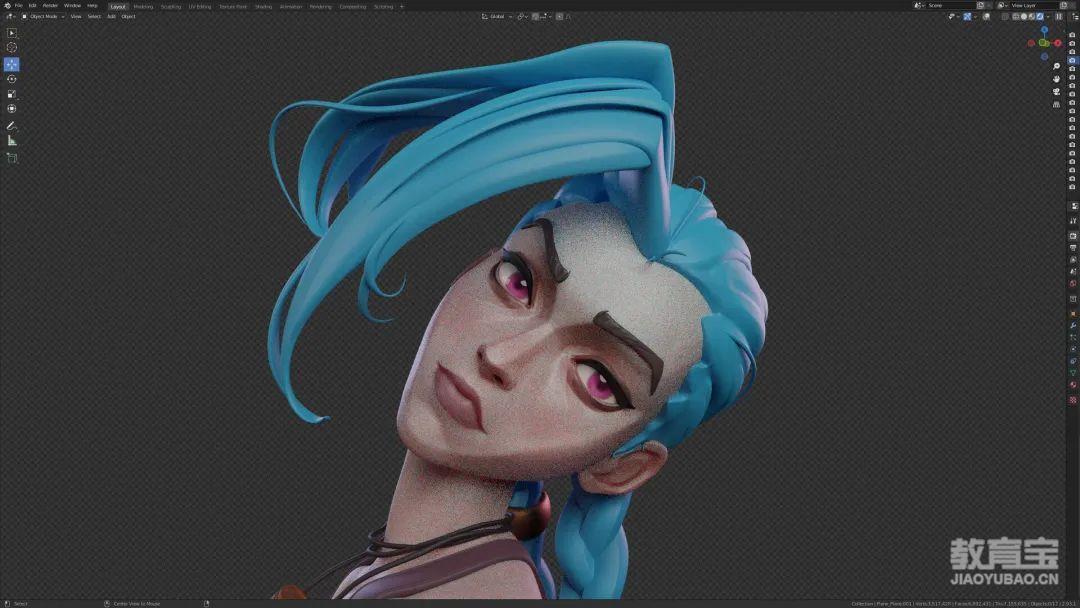
Task: Open the World properties tab
Action: (x=1073, y=284)
